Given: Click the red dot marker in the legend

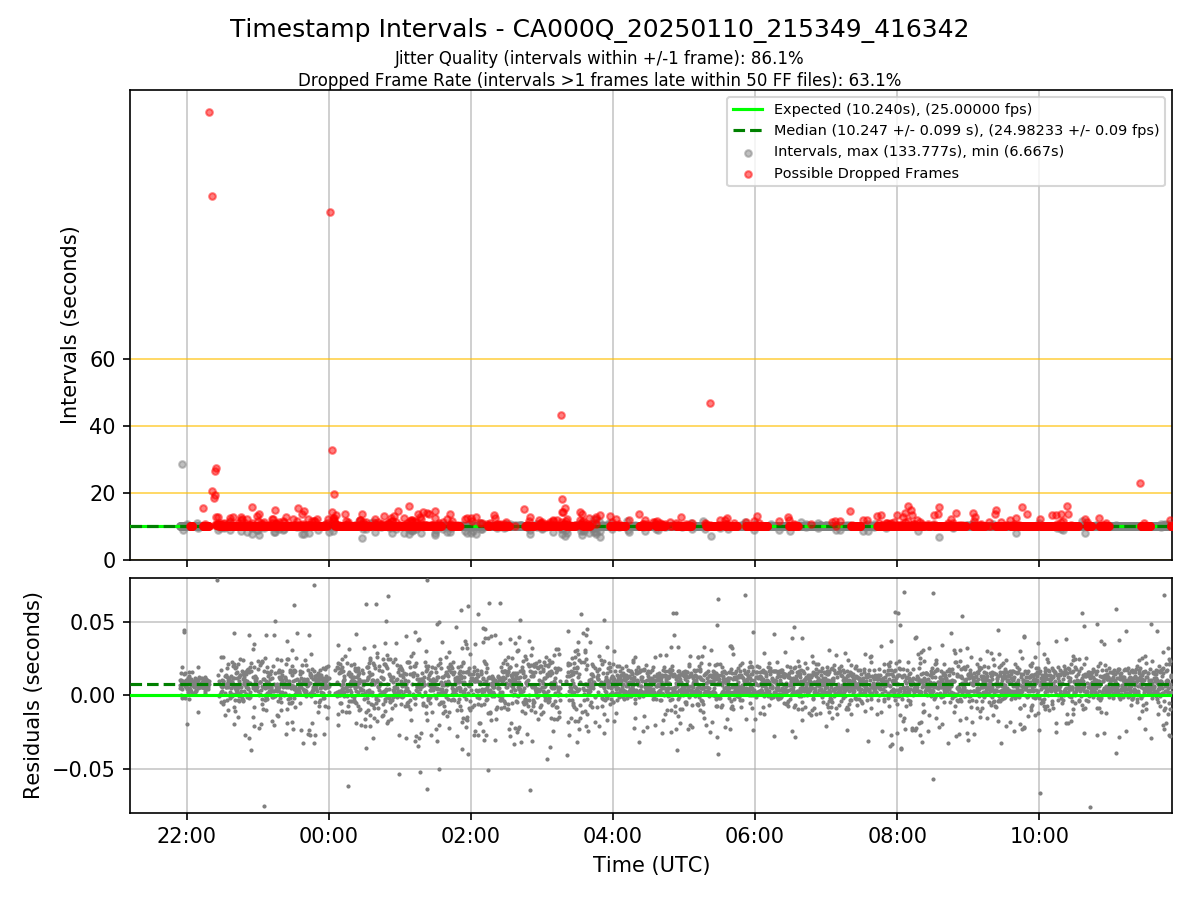Looking at the screenshot, I should click(x=748, y=173).
